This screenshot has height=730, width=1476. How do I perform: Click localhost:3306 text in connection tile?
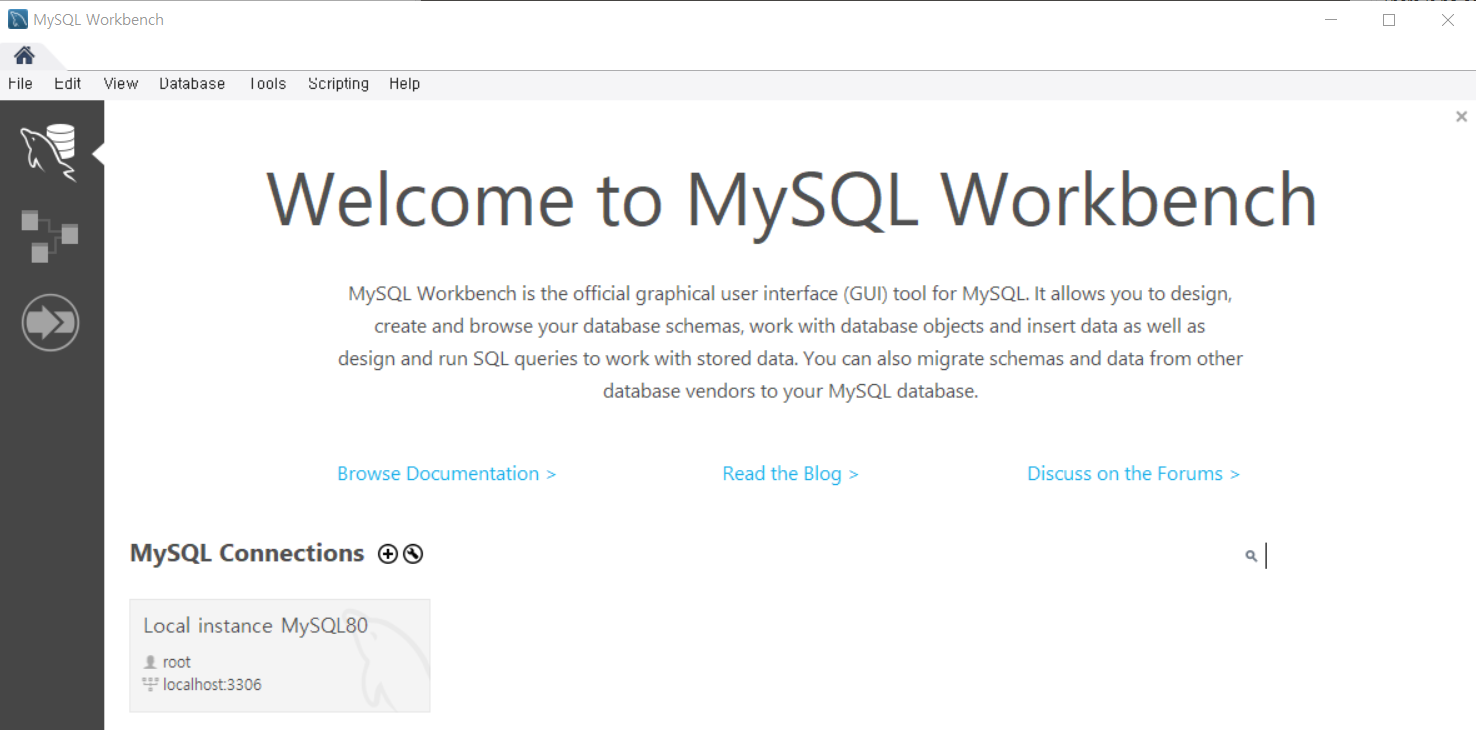click(x=212, y=685)
